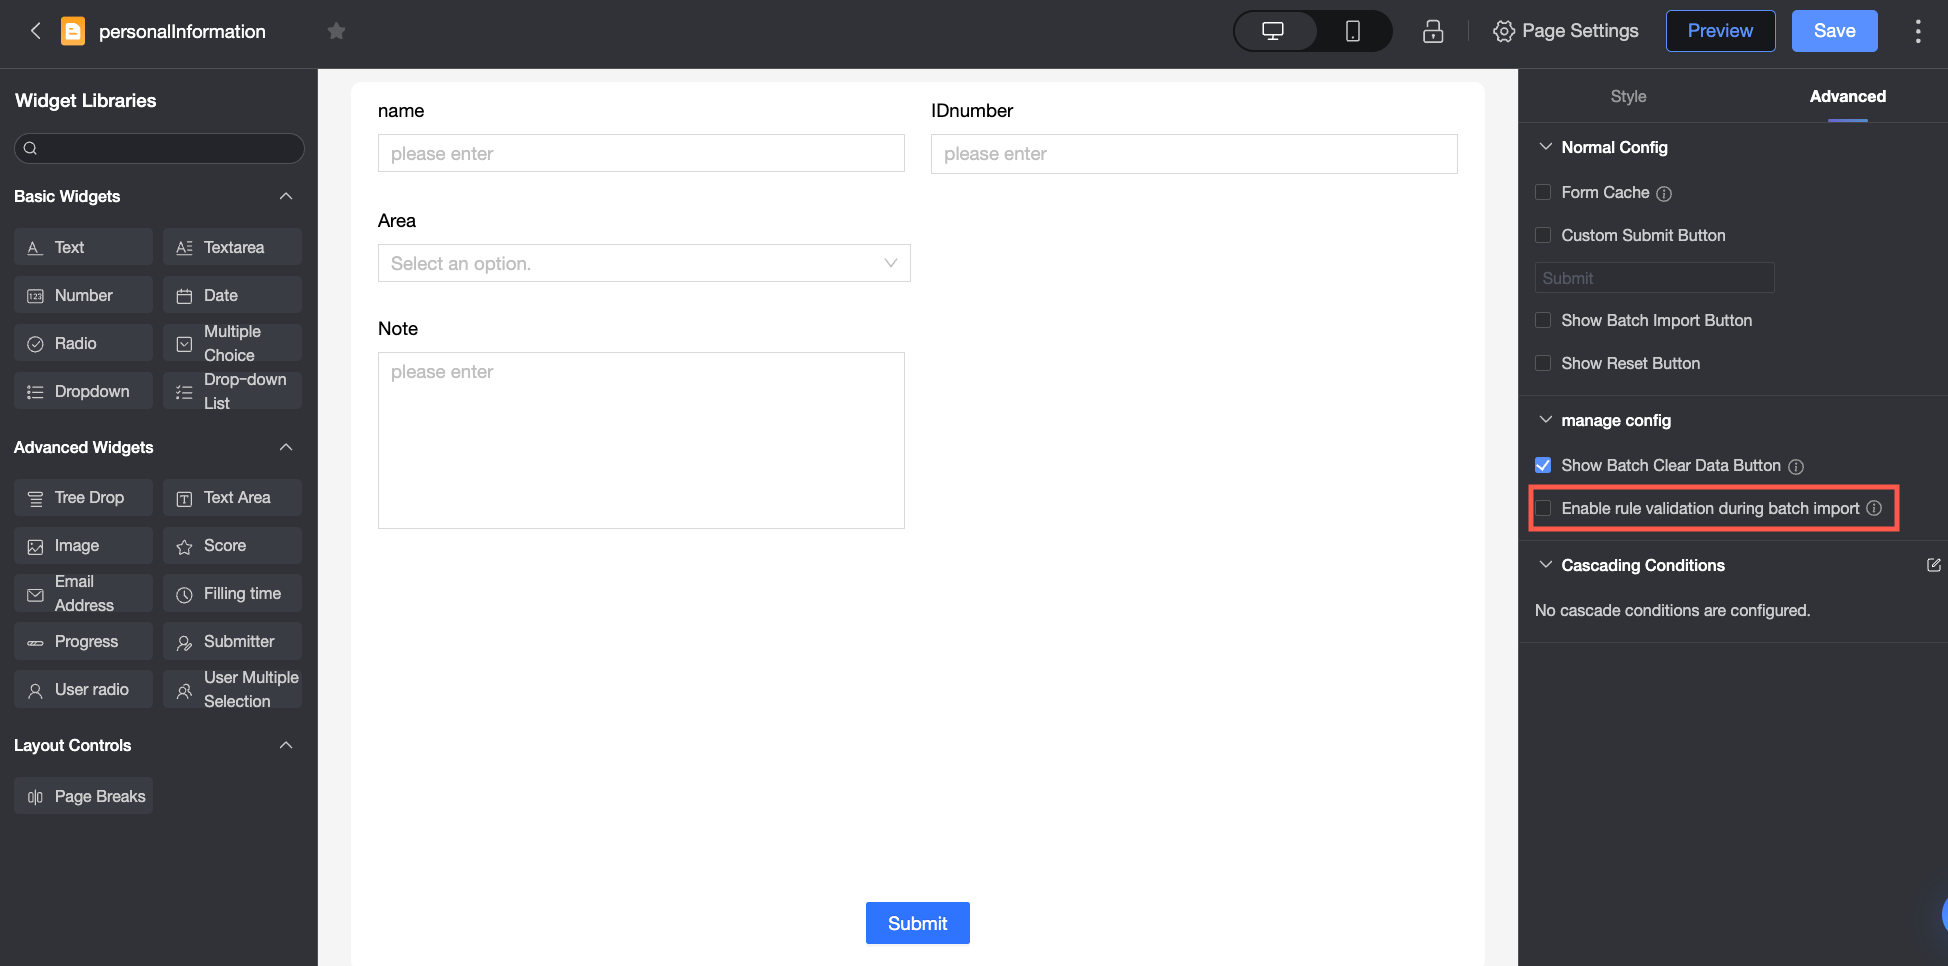Collapse the Advanced Widgets section

(x=286, y=447)
